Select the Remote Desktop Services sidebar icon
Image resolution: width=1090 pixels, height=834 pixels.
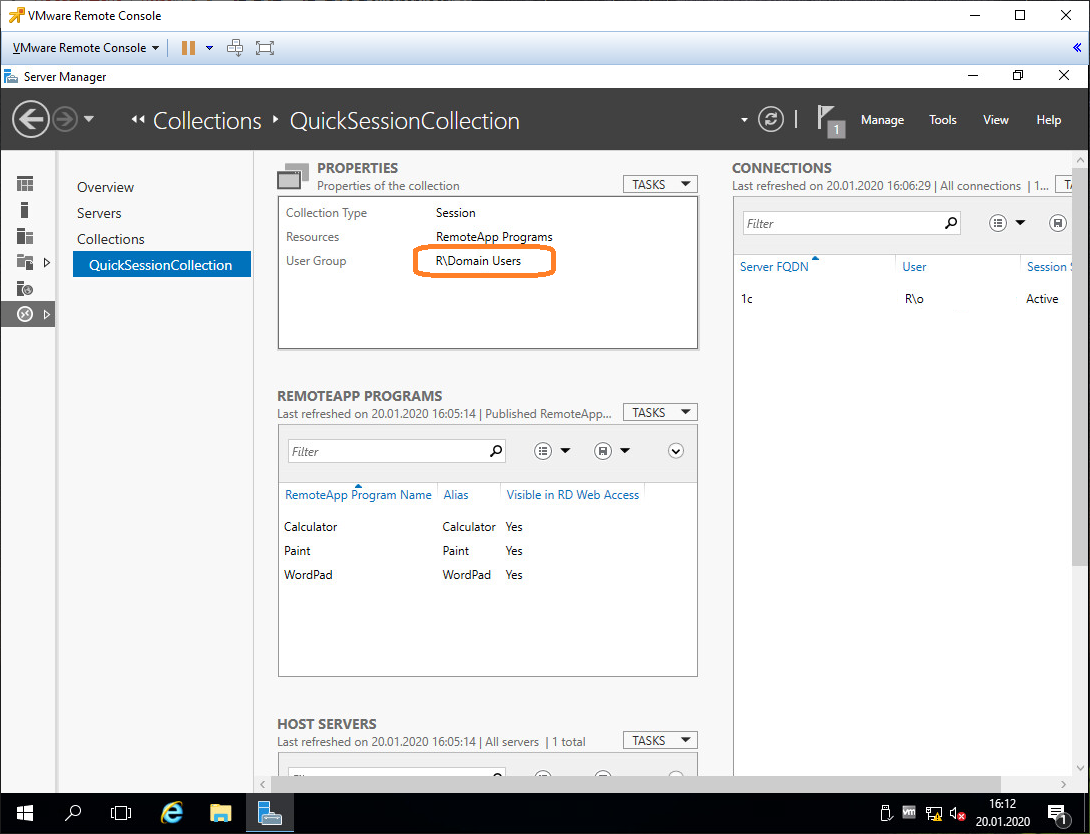coord(25,314)
